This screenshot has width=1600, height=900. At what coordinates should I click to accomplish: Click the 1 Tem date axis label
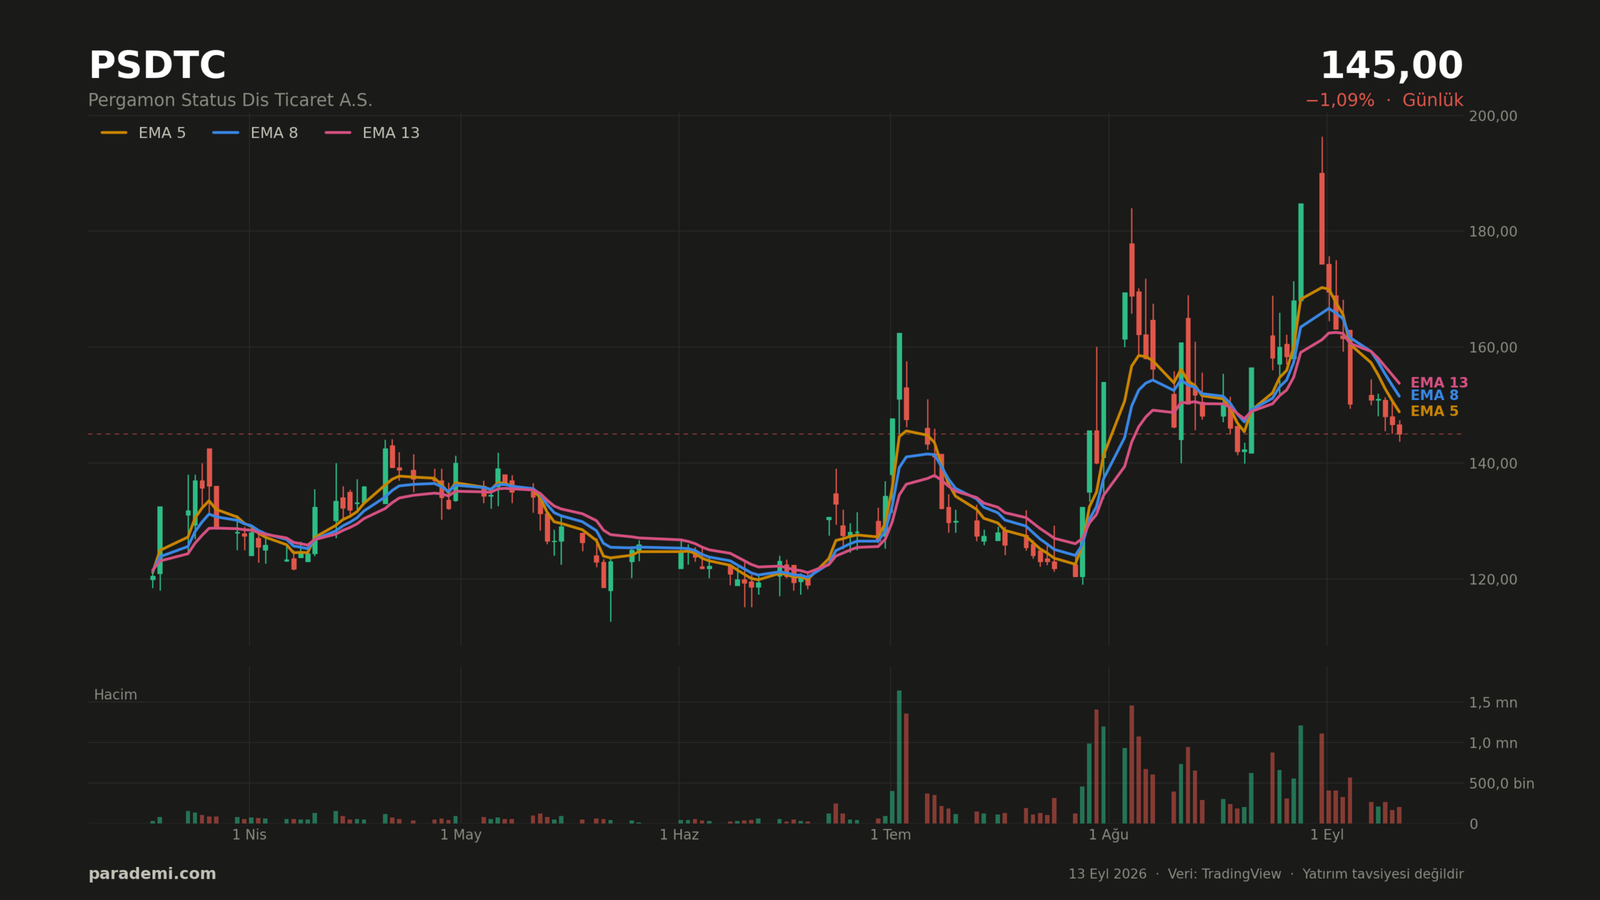[x=890, y=835]
